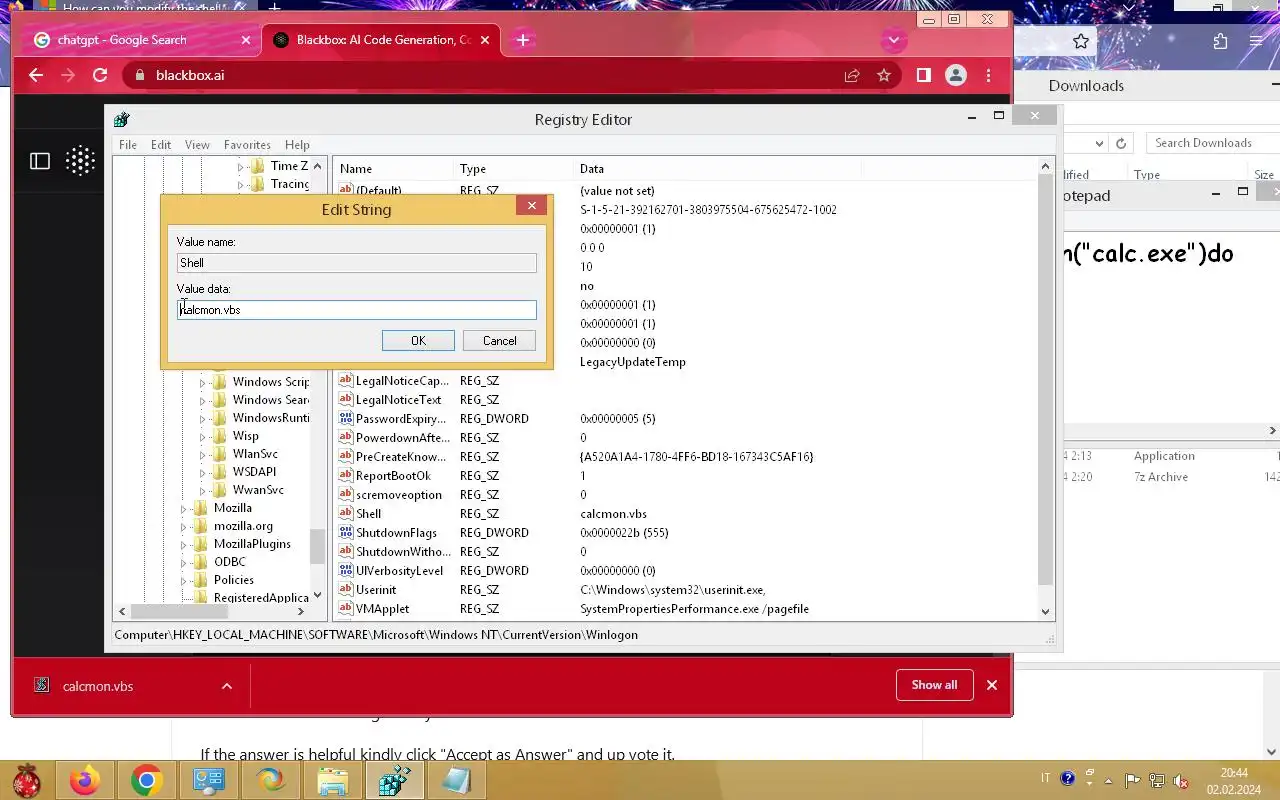This screenshot has width=1280, height=800.
Task: Open File Explorer from the taskbar
Action: tap(332, 780)
